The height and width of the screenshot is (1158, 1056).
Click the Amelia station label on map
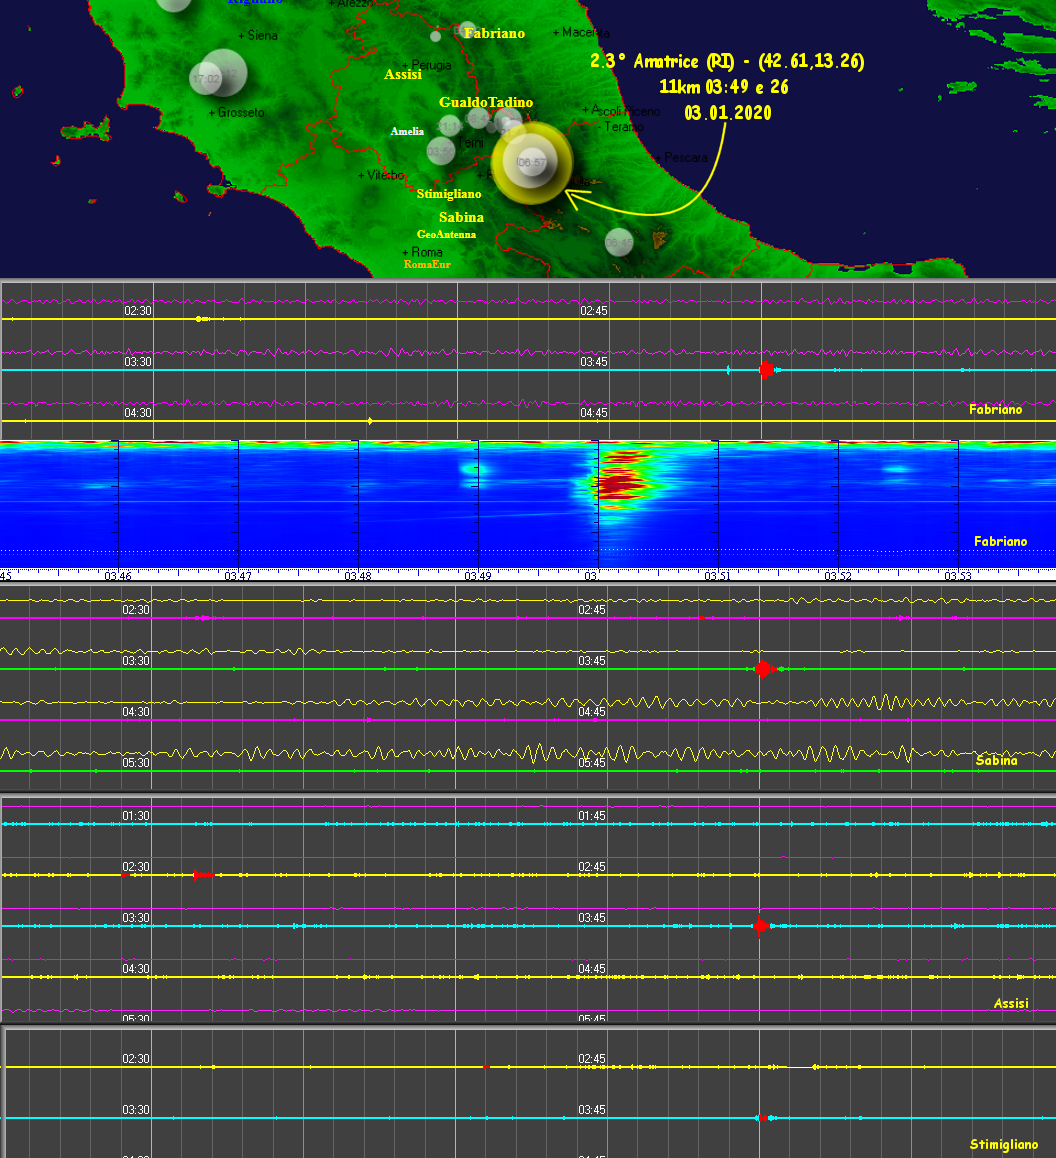pos(407,131)
